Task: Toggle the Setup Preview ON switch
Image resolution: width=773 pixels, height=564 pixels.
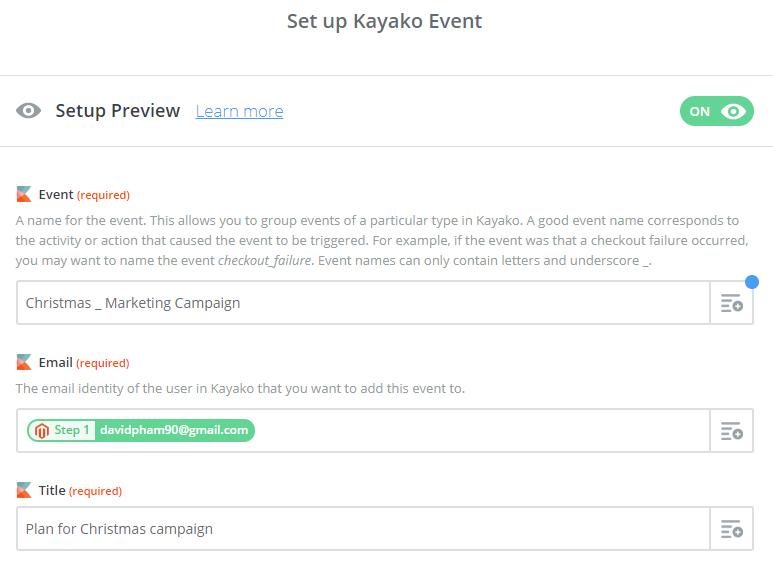Action: click(x=716, y=111)
